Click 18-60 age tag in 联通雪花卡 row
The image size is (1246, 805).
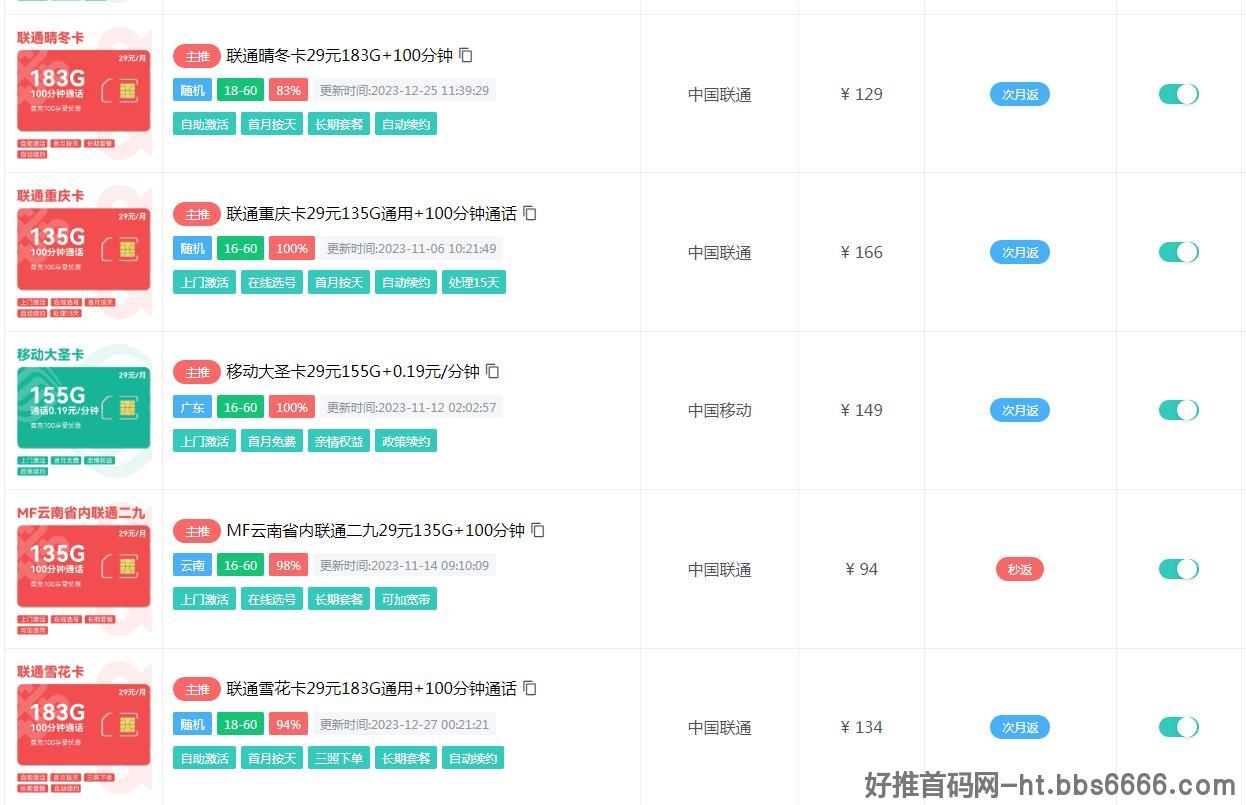pyautogui.click(x=240, y=724)
